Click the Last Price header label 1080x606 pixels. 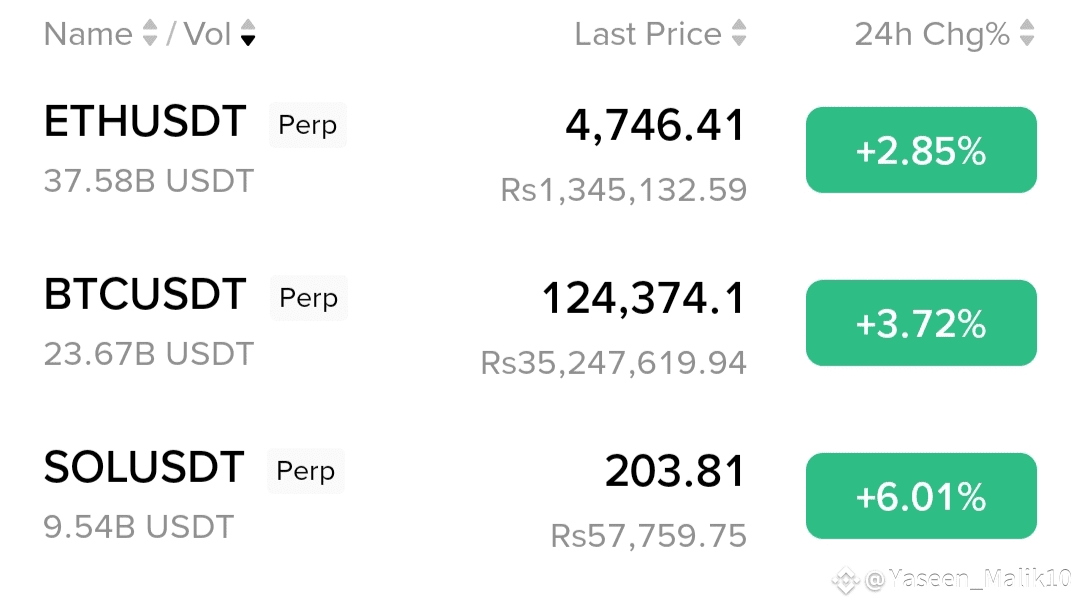point(648,34)
